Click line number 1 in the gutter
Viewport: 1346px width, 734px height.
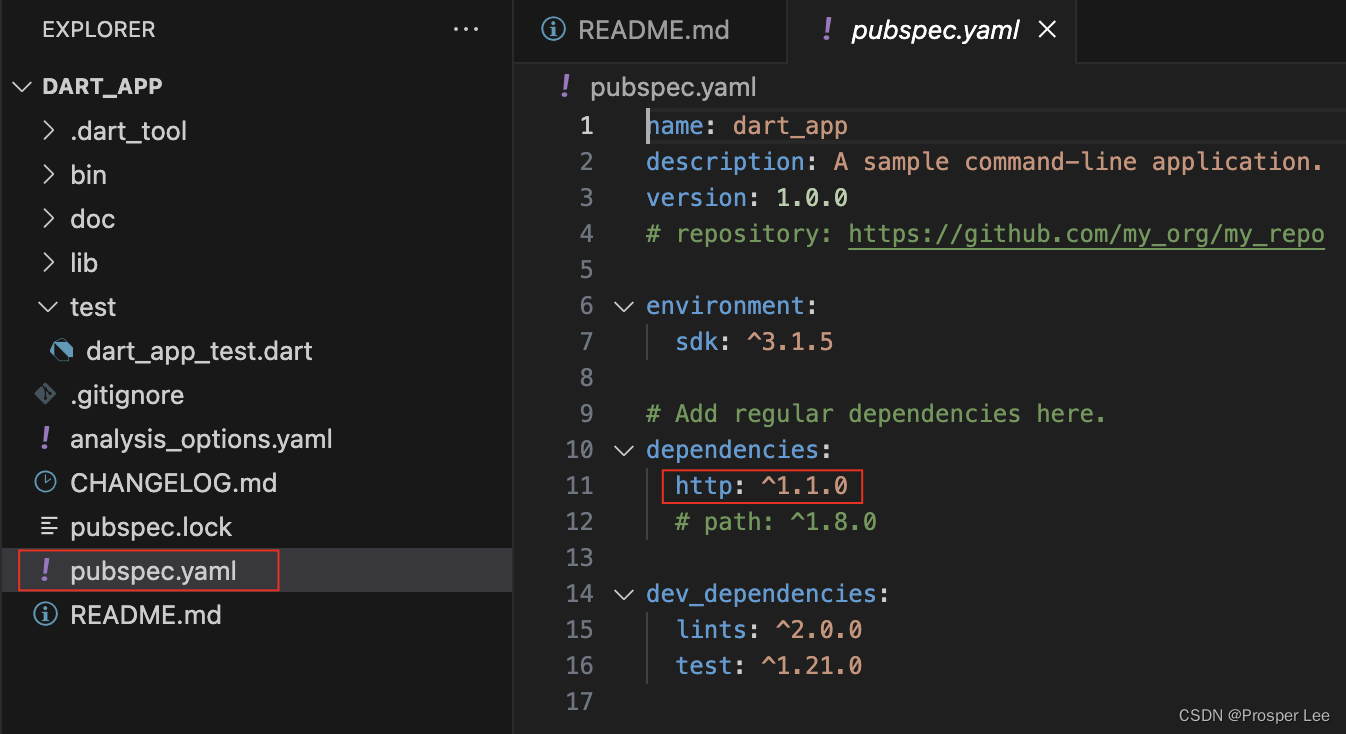pos(586,126)
